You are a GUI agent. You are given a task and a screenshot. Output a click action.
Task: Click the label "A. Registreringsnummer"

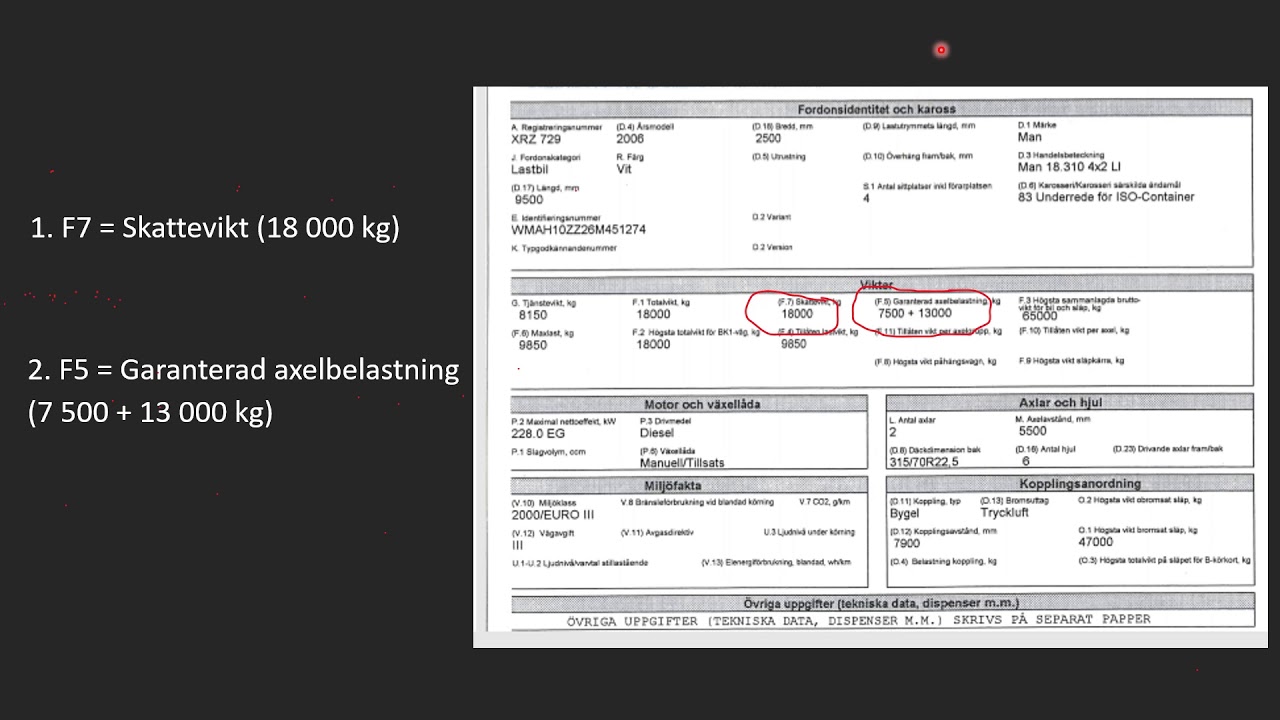tap(557, 127)
